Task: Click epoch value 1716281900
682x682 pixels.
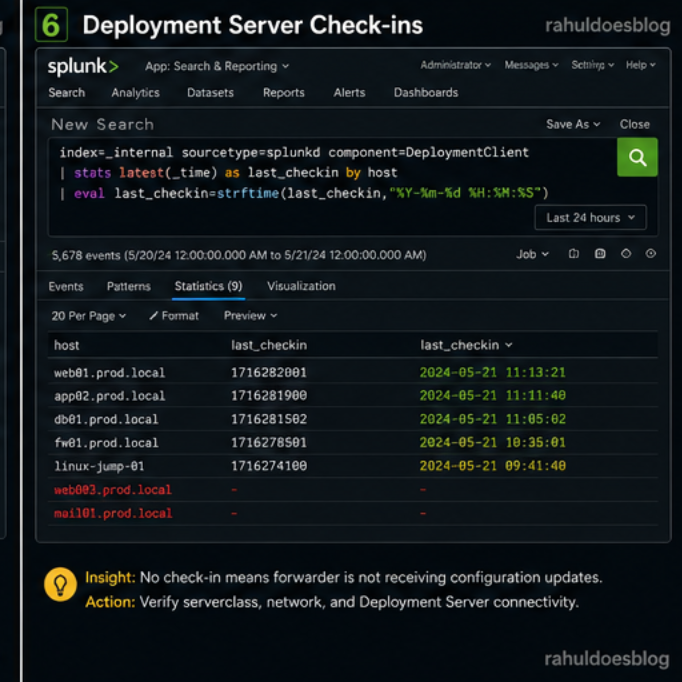Action: 269,395
